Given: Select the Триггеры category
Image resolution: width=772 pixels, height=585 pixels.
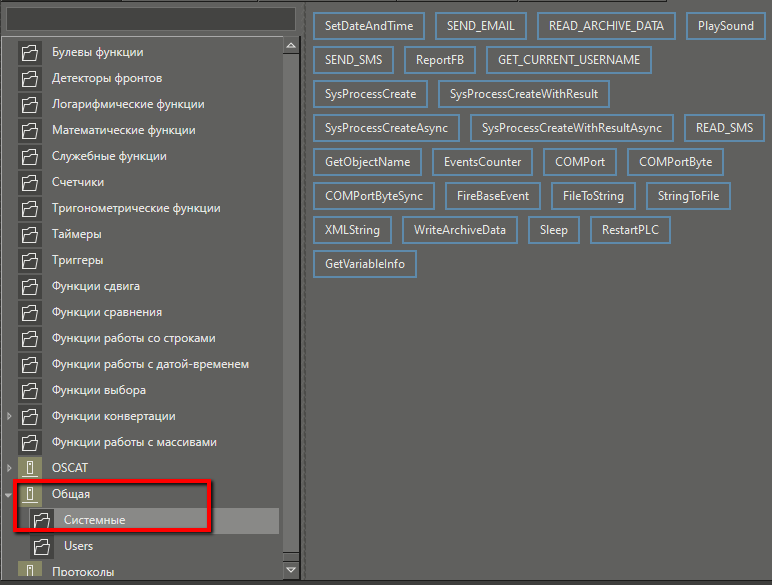Looking at the screenshot, I should [x=77, y=260].
